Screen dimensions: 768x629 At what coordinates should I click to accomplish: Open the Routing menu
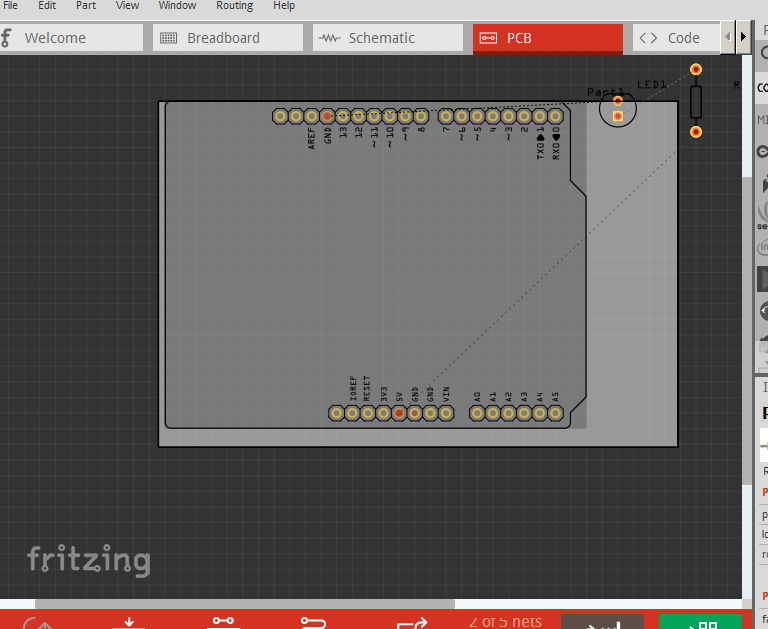(x=235, y=5)
